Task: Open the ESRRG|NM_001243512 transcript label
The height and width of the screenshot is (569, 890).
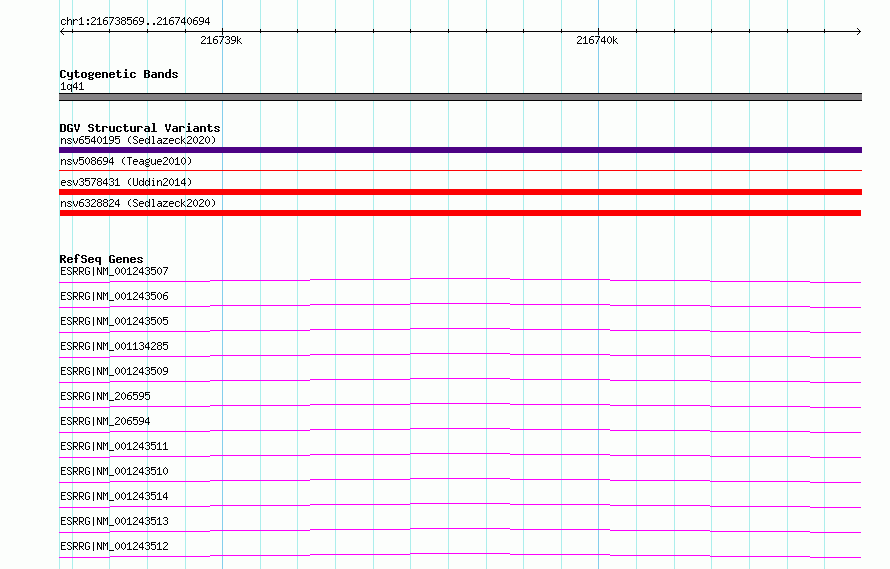Action: tap(114, 546)
